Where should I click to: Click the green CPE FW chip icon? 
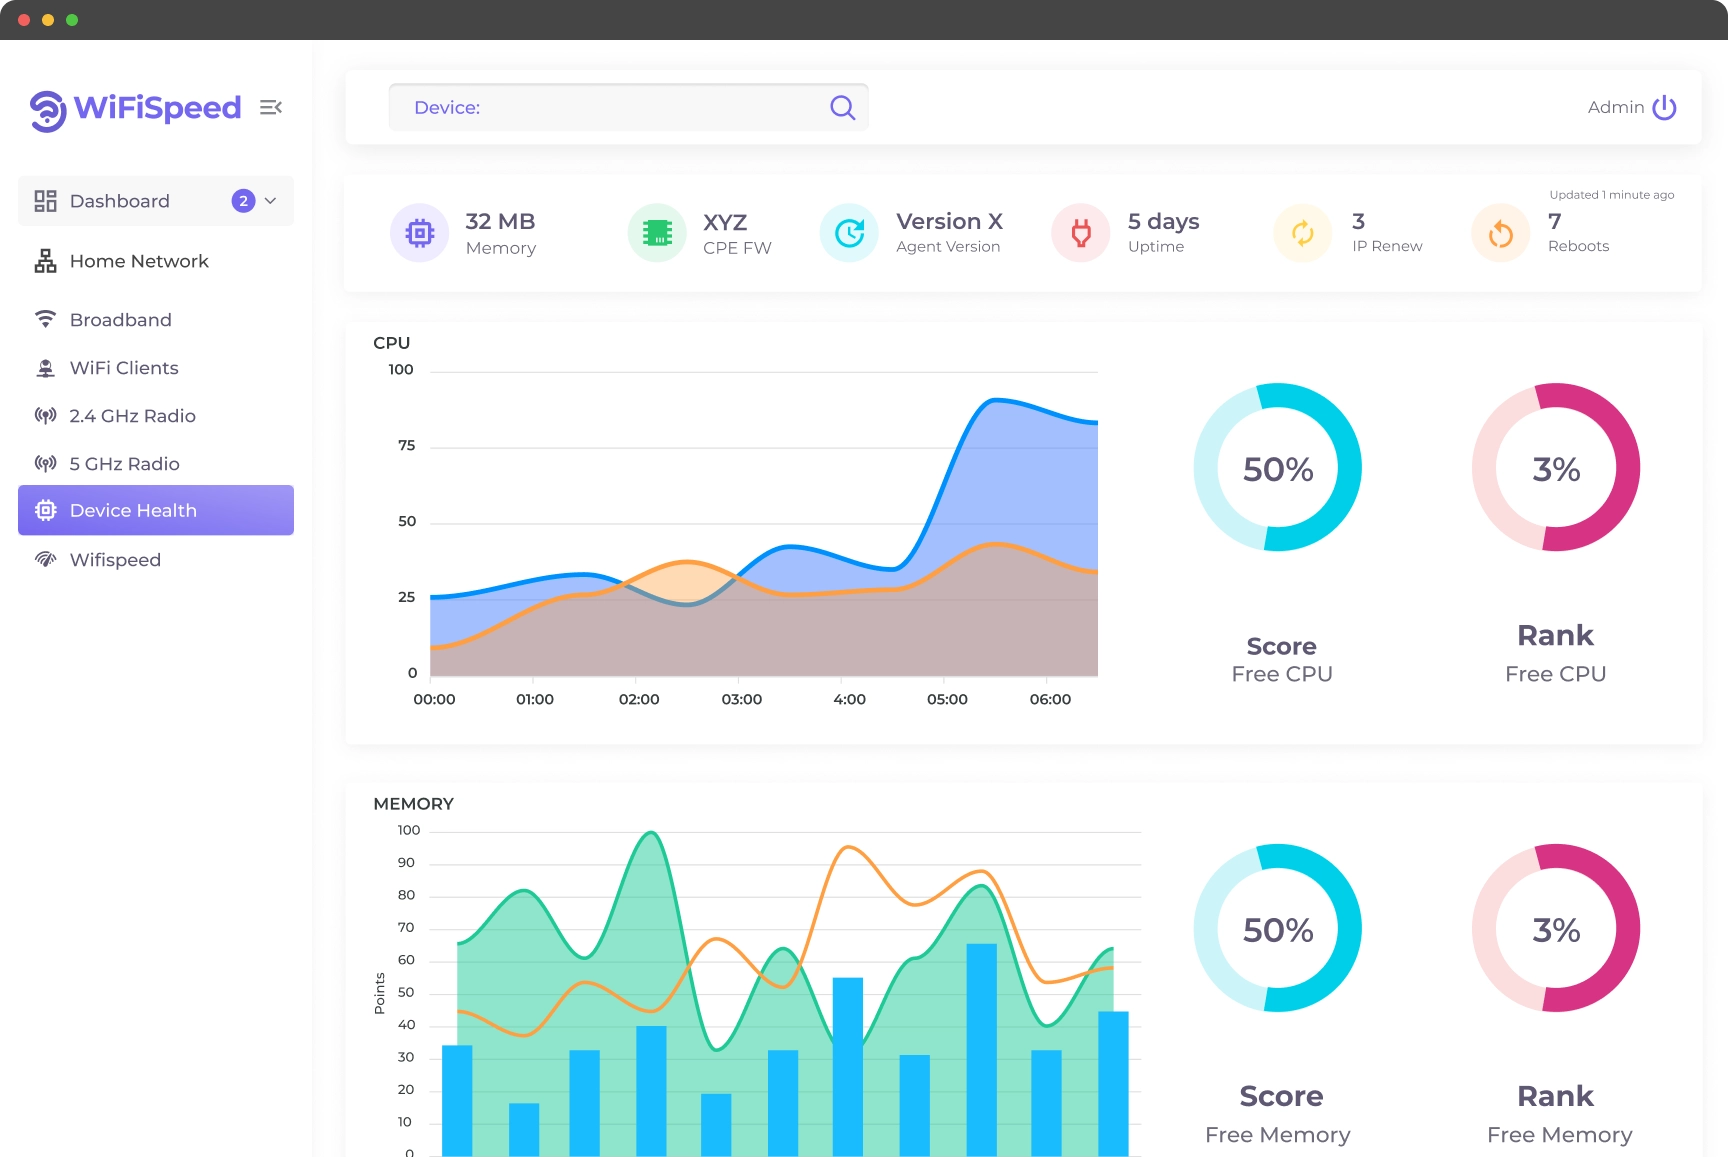(657, 233)
